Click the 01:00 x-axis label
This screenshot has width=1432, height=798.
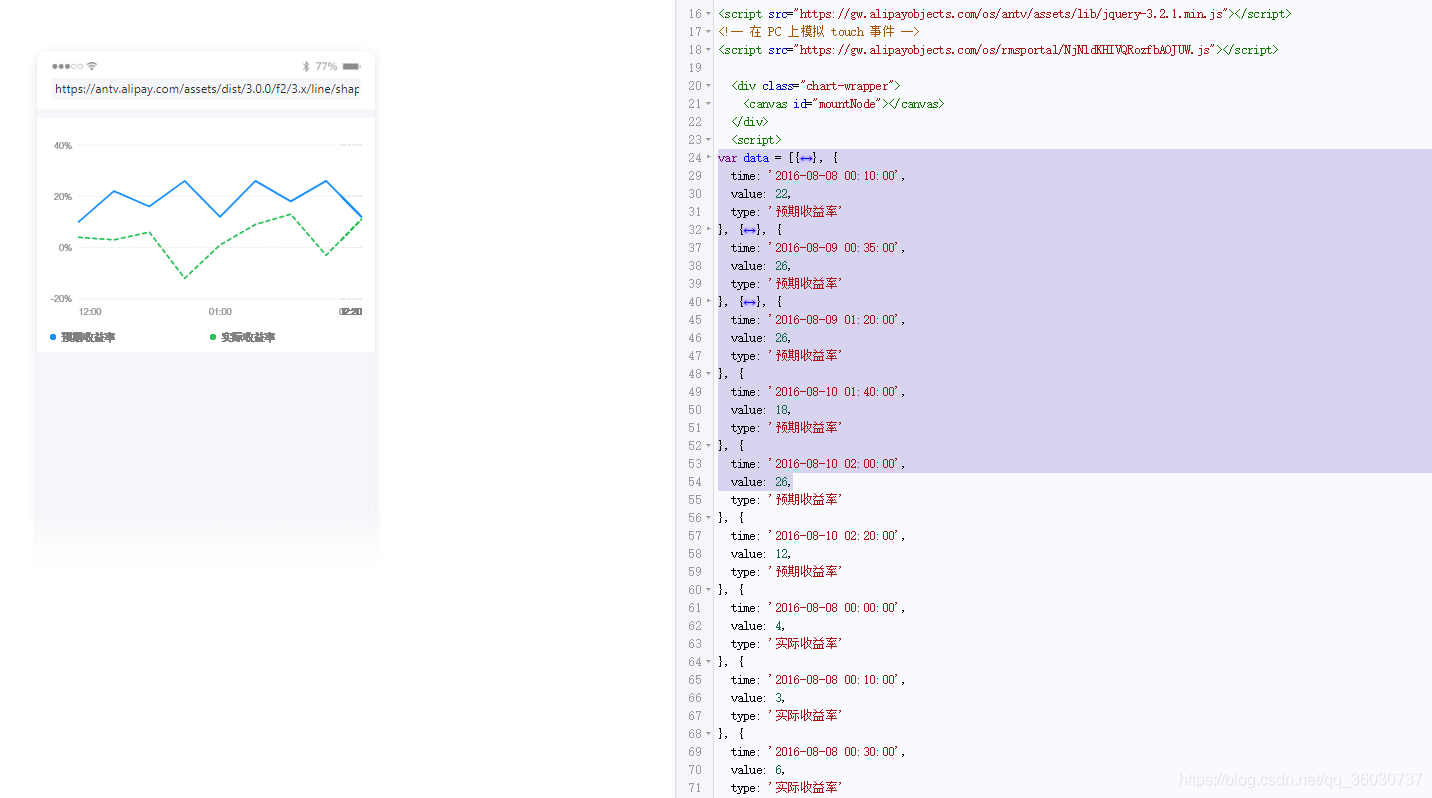220,312
